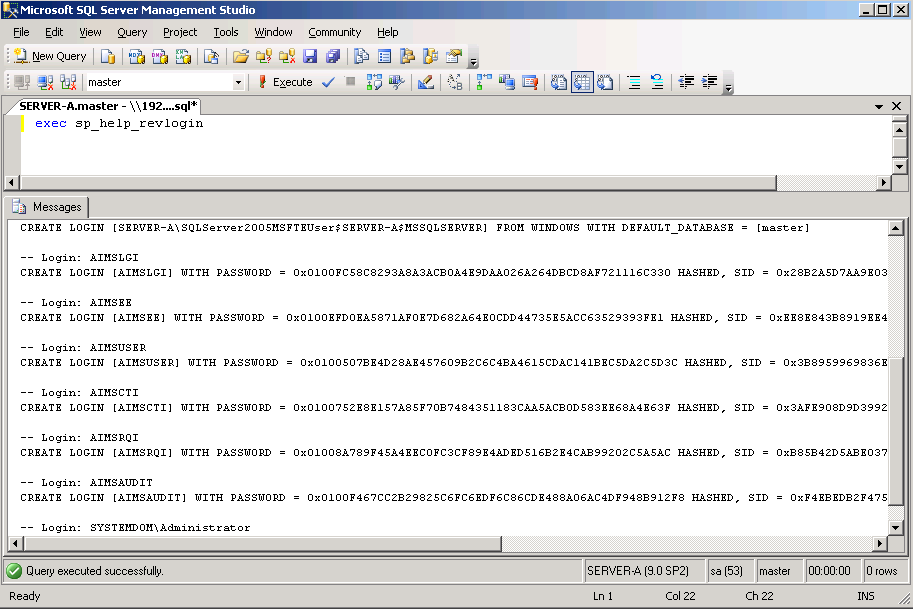Image resolution: width=913 pixels, height=609 pixels.
Task: Open a new Database Engine Query icon
Action: (x=108, y=56)
